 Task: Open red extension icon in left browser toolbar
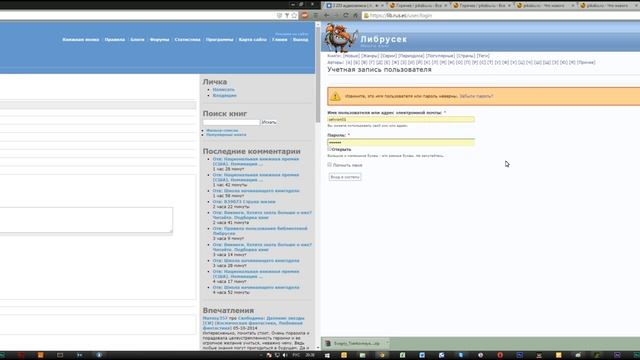[304, 15]
